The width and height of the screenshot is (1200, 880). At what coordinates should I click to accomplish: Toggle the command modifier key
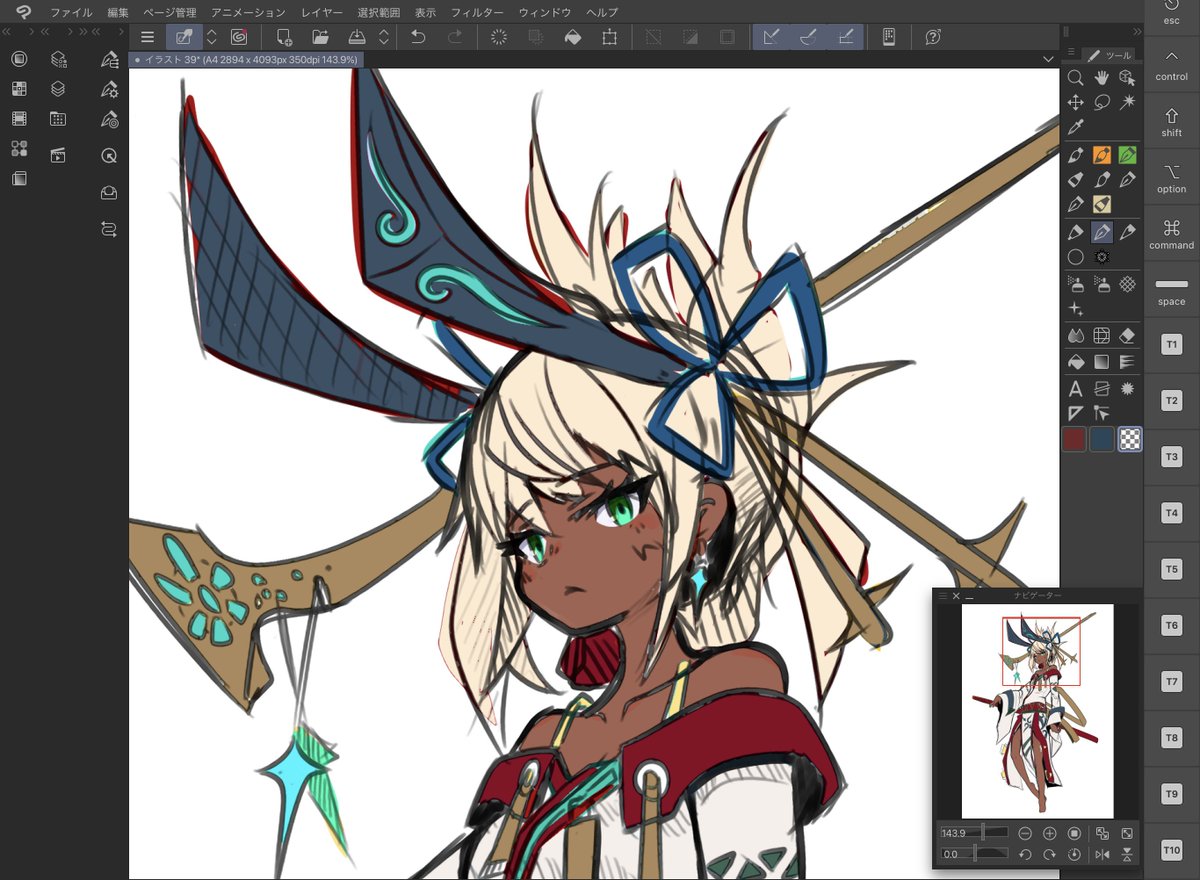coord(1171,234)
